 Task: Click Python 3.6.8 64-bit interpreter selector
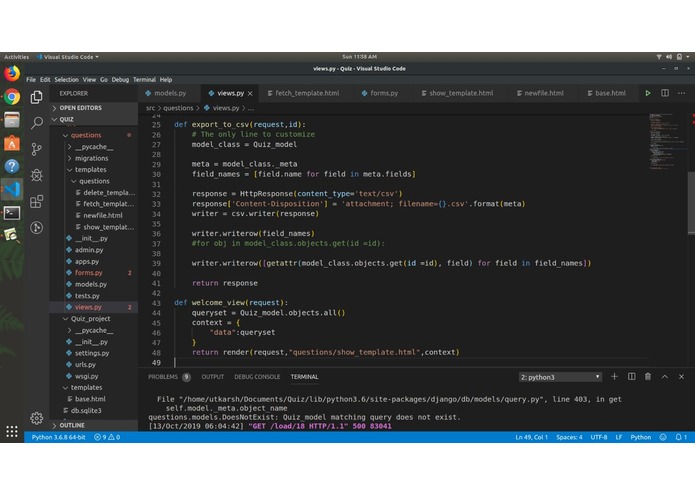pos(59,437)
